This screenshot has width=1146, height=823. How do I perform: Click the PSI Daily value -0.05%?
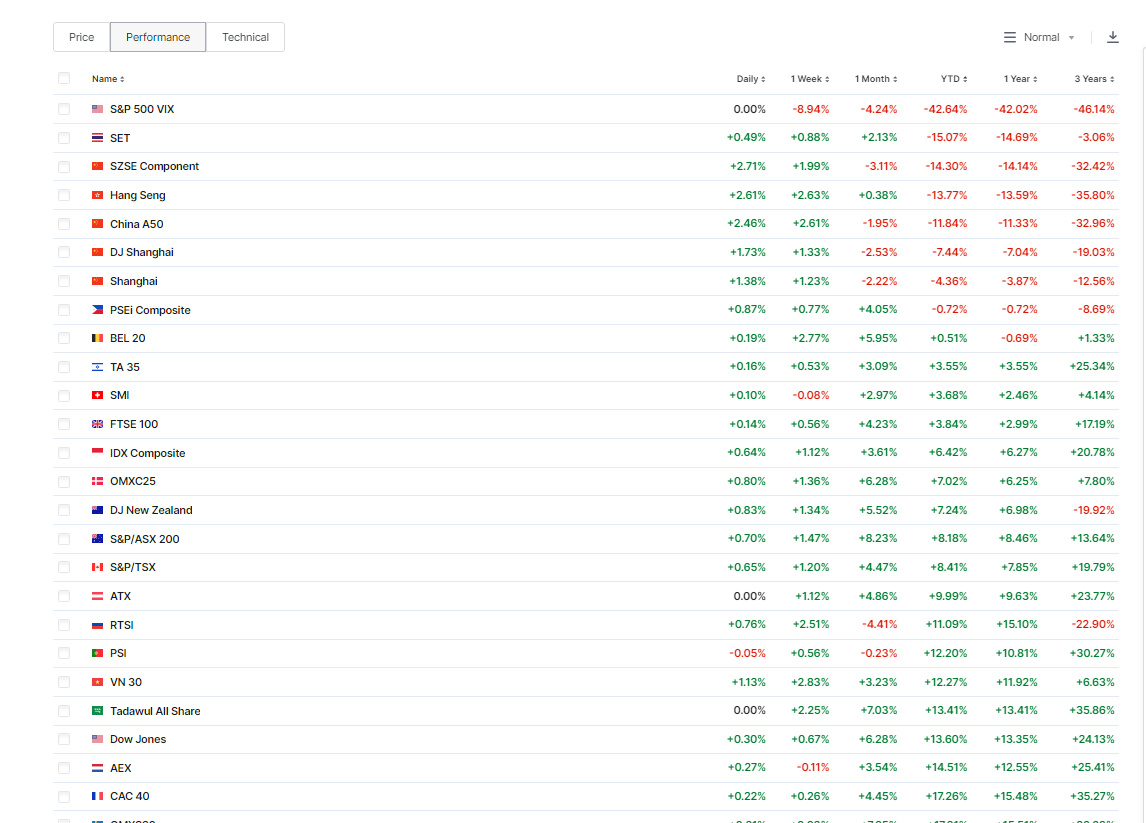748,653
